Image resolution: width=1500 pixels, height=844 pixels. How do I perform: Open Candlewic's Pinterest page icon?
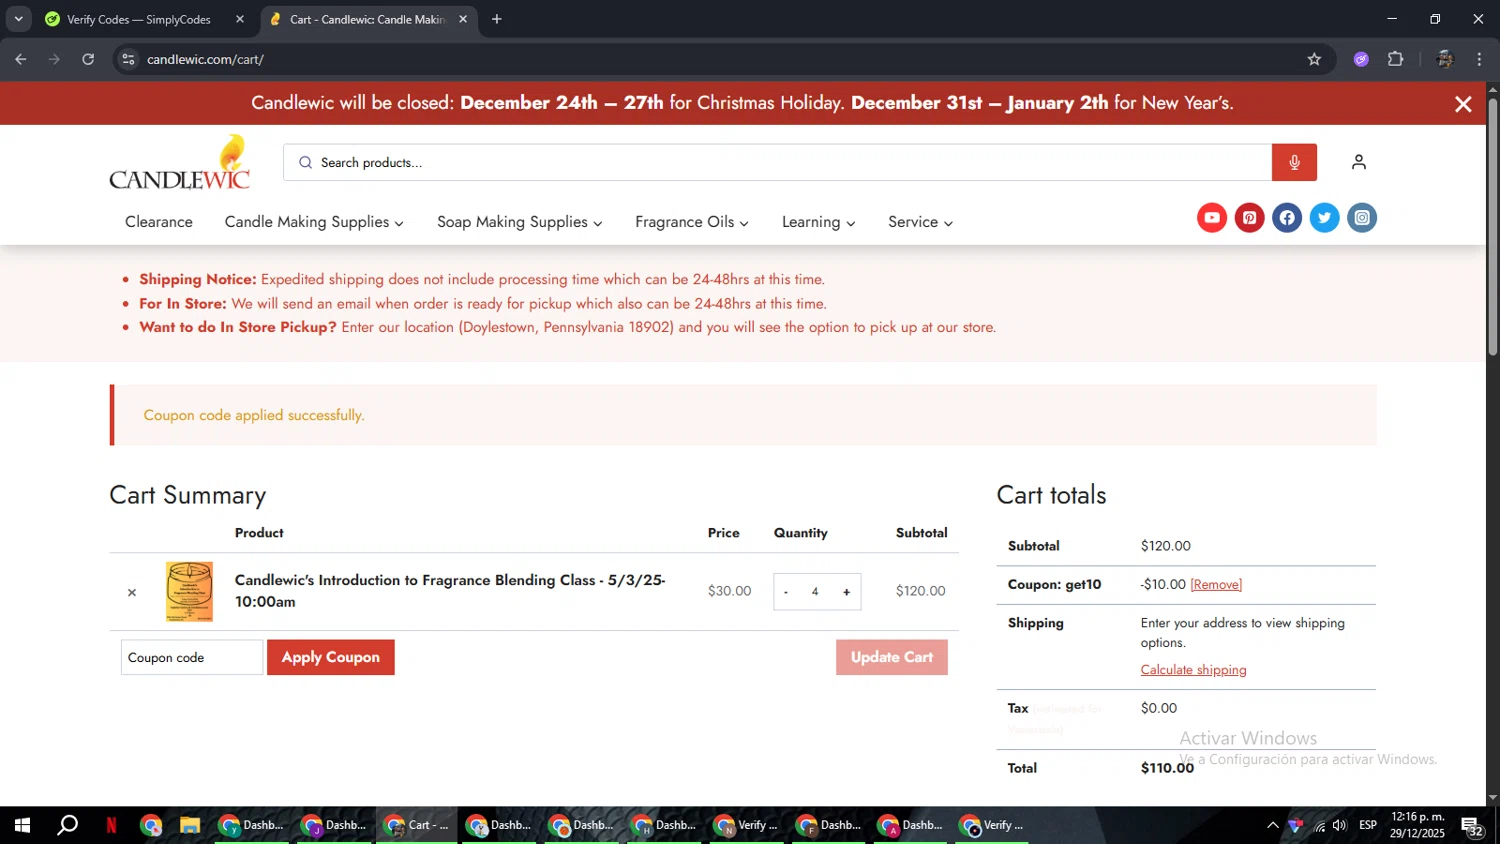tap(1249, 218)
